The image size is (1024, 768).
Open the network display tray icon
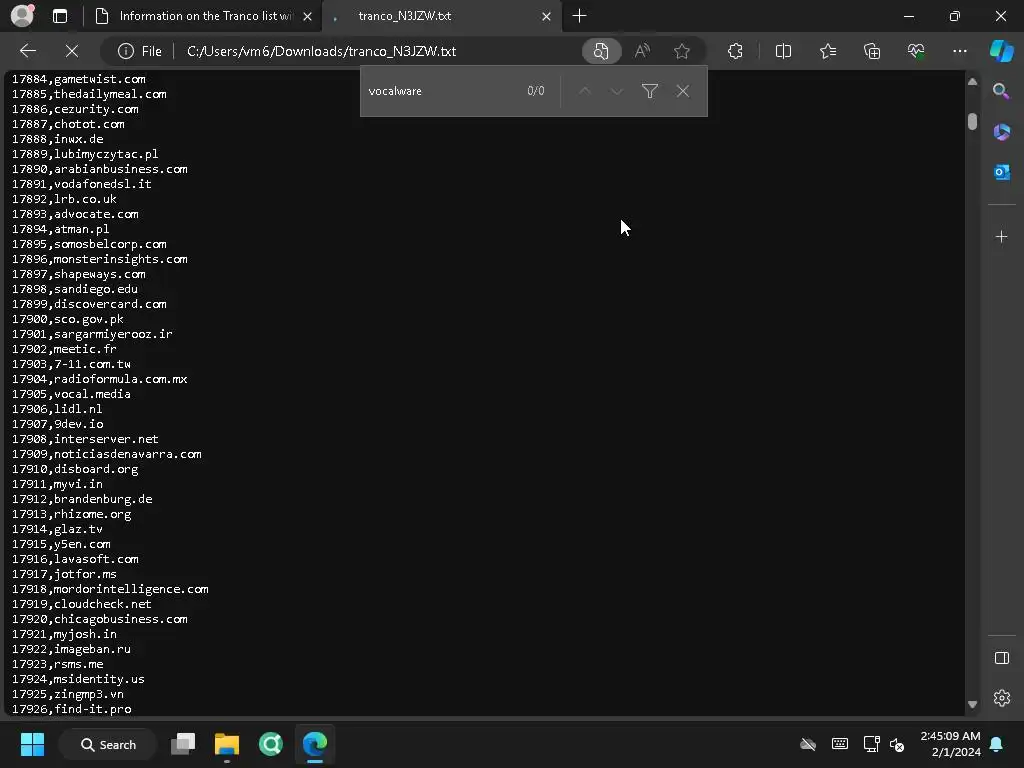871,744
